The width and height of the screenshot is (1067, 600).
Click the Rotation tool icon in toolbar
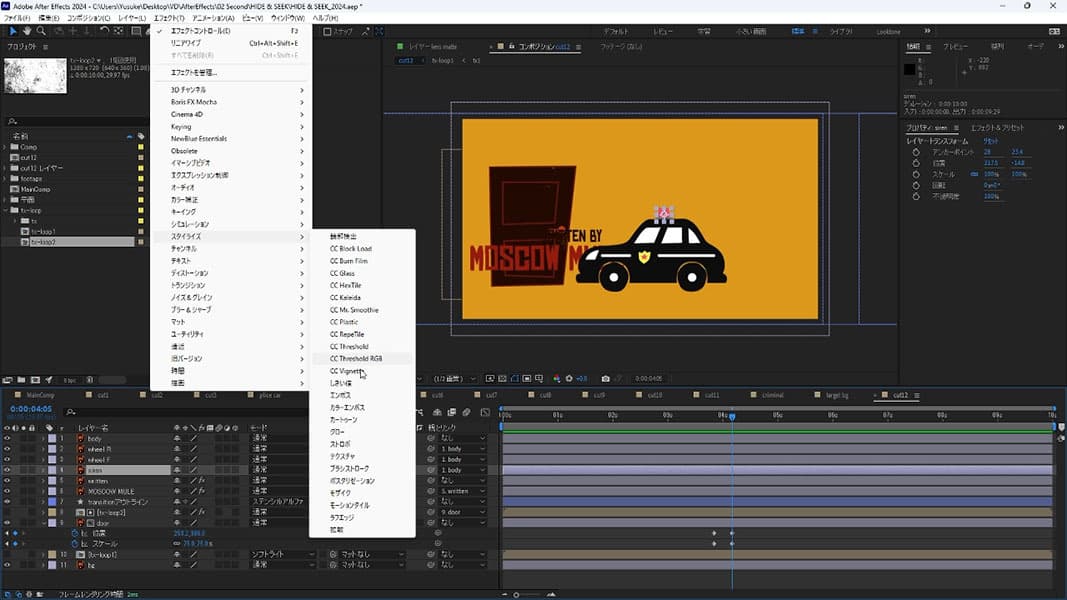point(105,31)
